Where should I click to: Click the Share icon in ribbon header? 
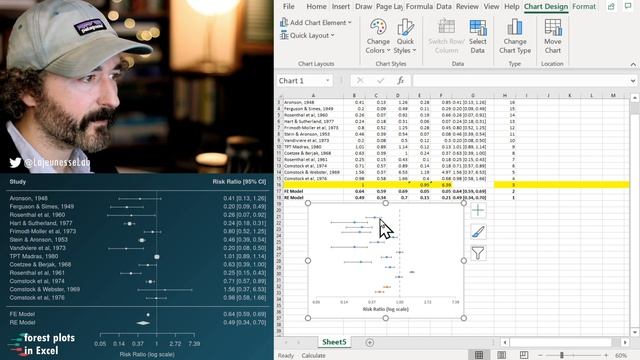[x=611, y=7]
